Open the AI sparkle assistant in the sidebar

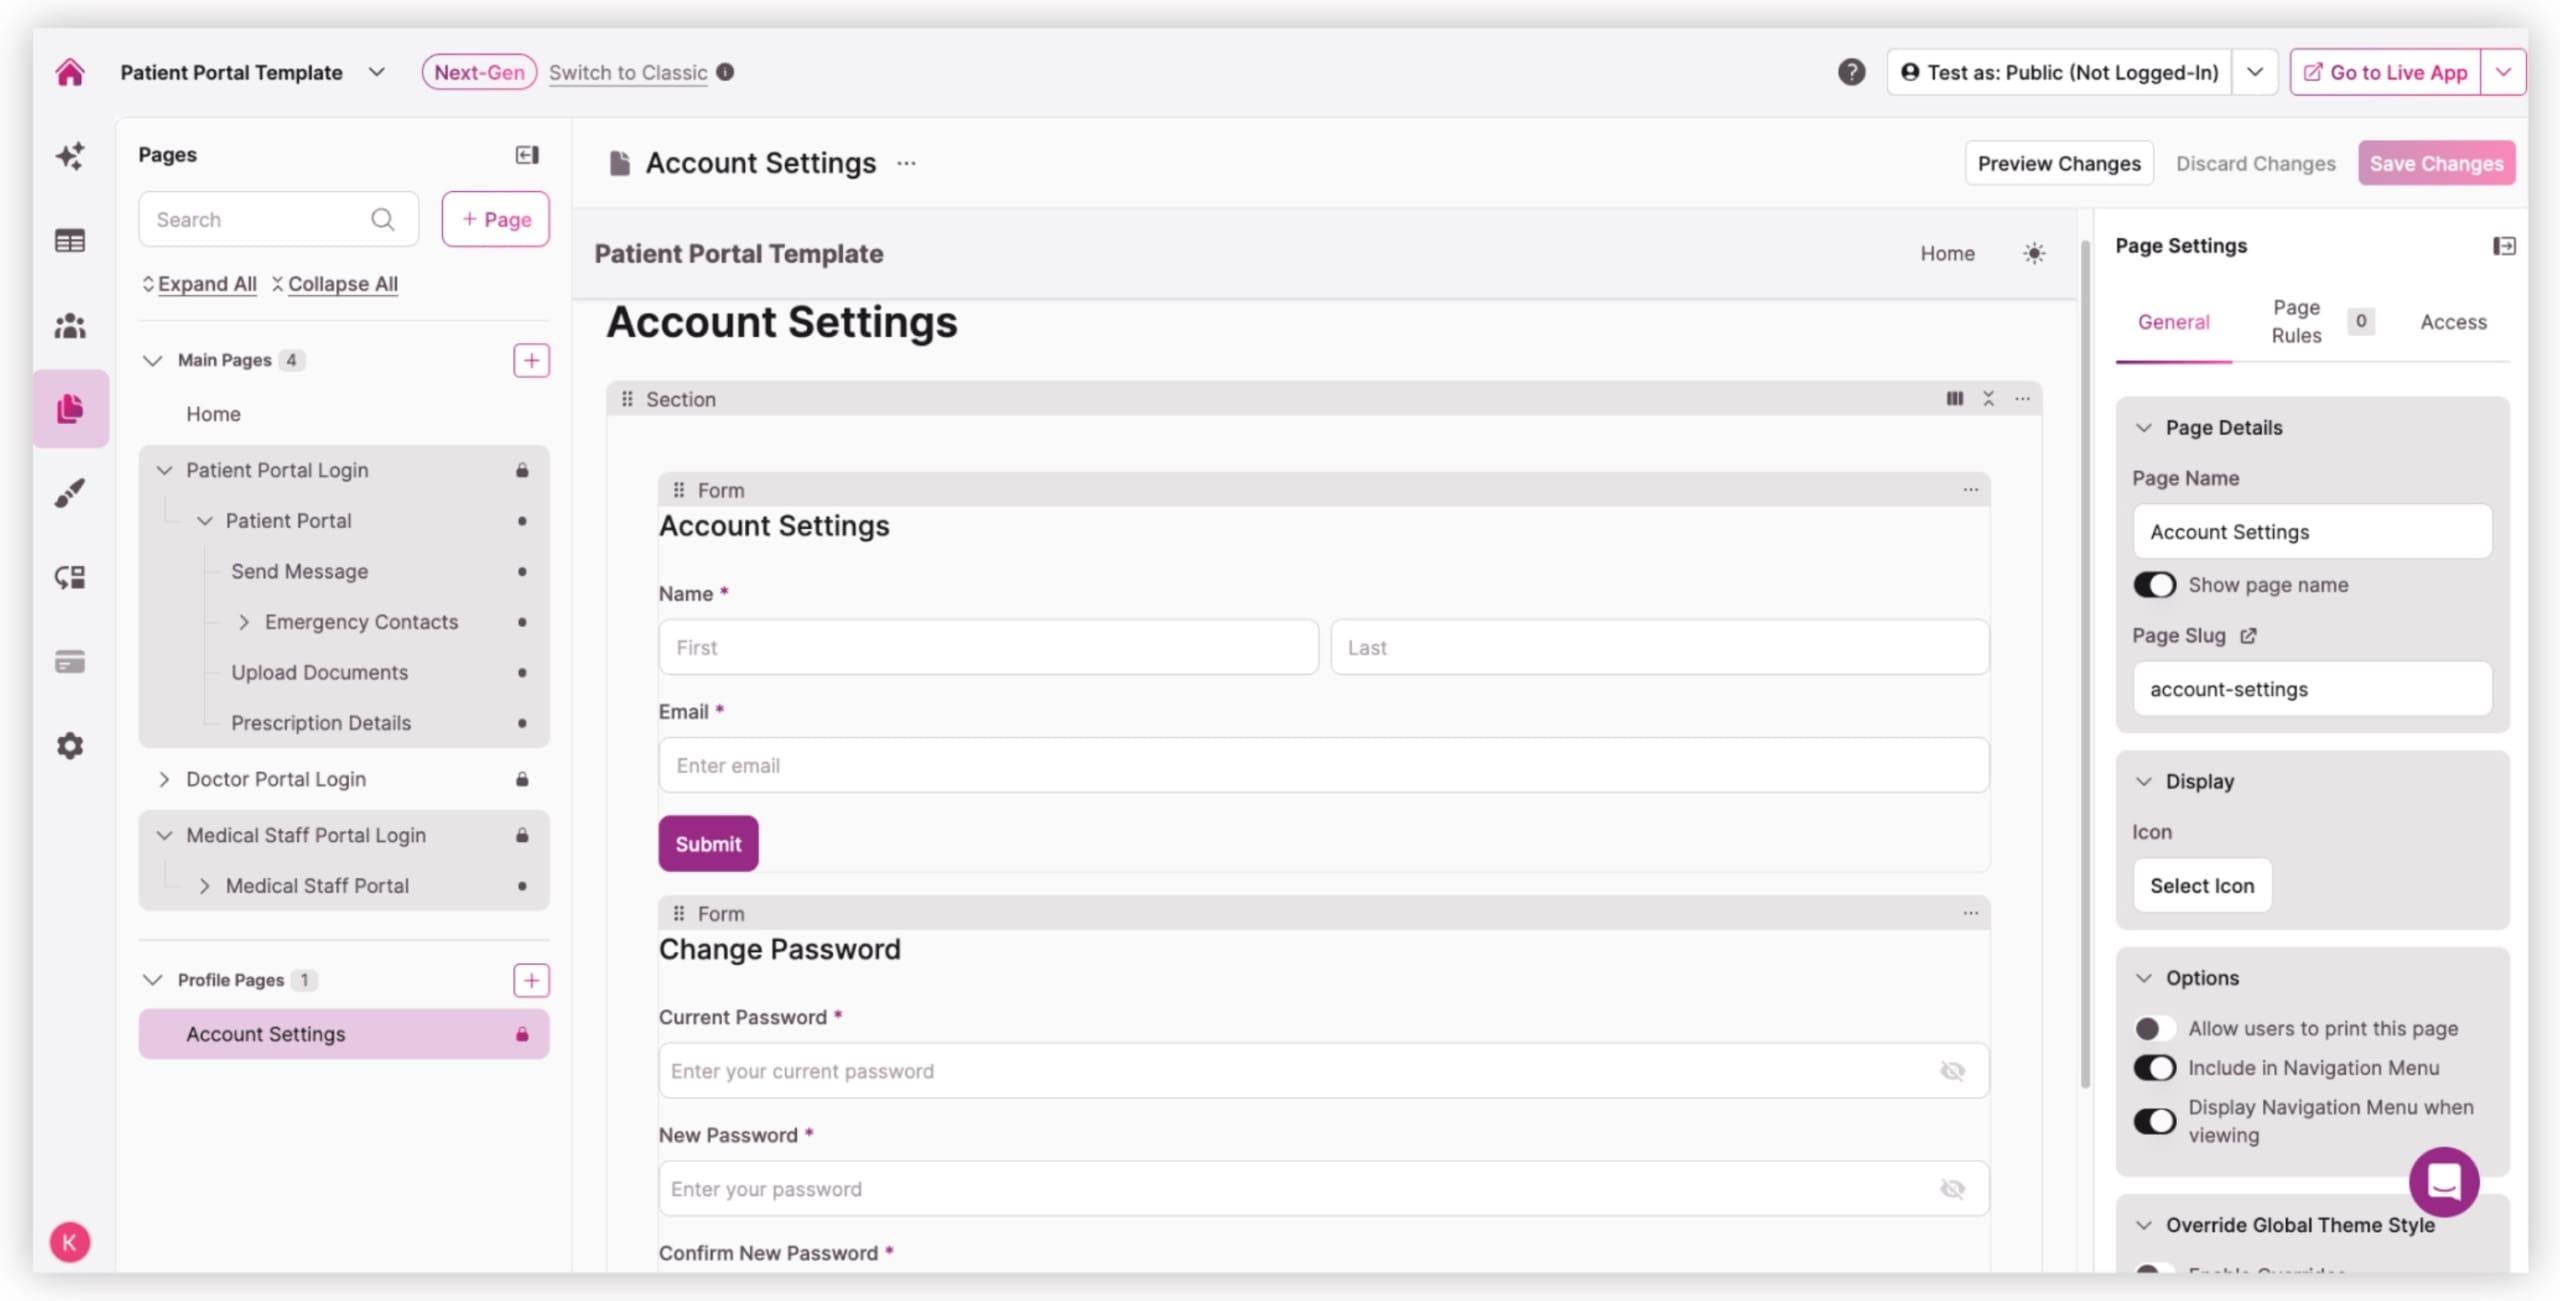[x=70, y=156]
